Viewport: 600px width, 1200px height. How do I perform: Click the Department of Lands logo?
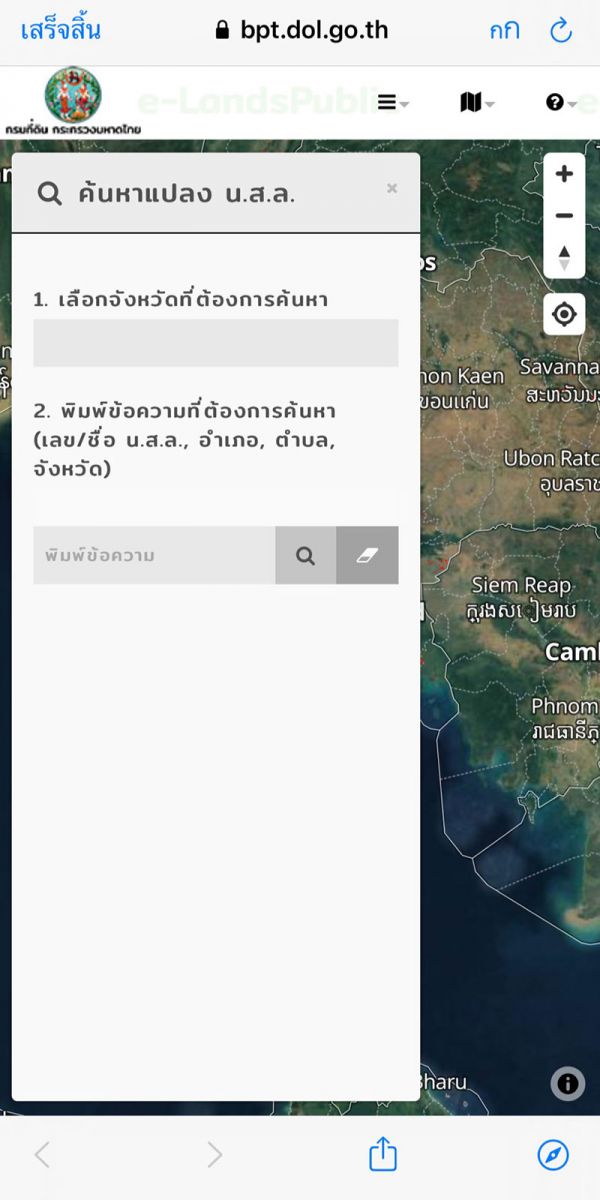click(x=73, y=102)
